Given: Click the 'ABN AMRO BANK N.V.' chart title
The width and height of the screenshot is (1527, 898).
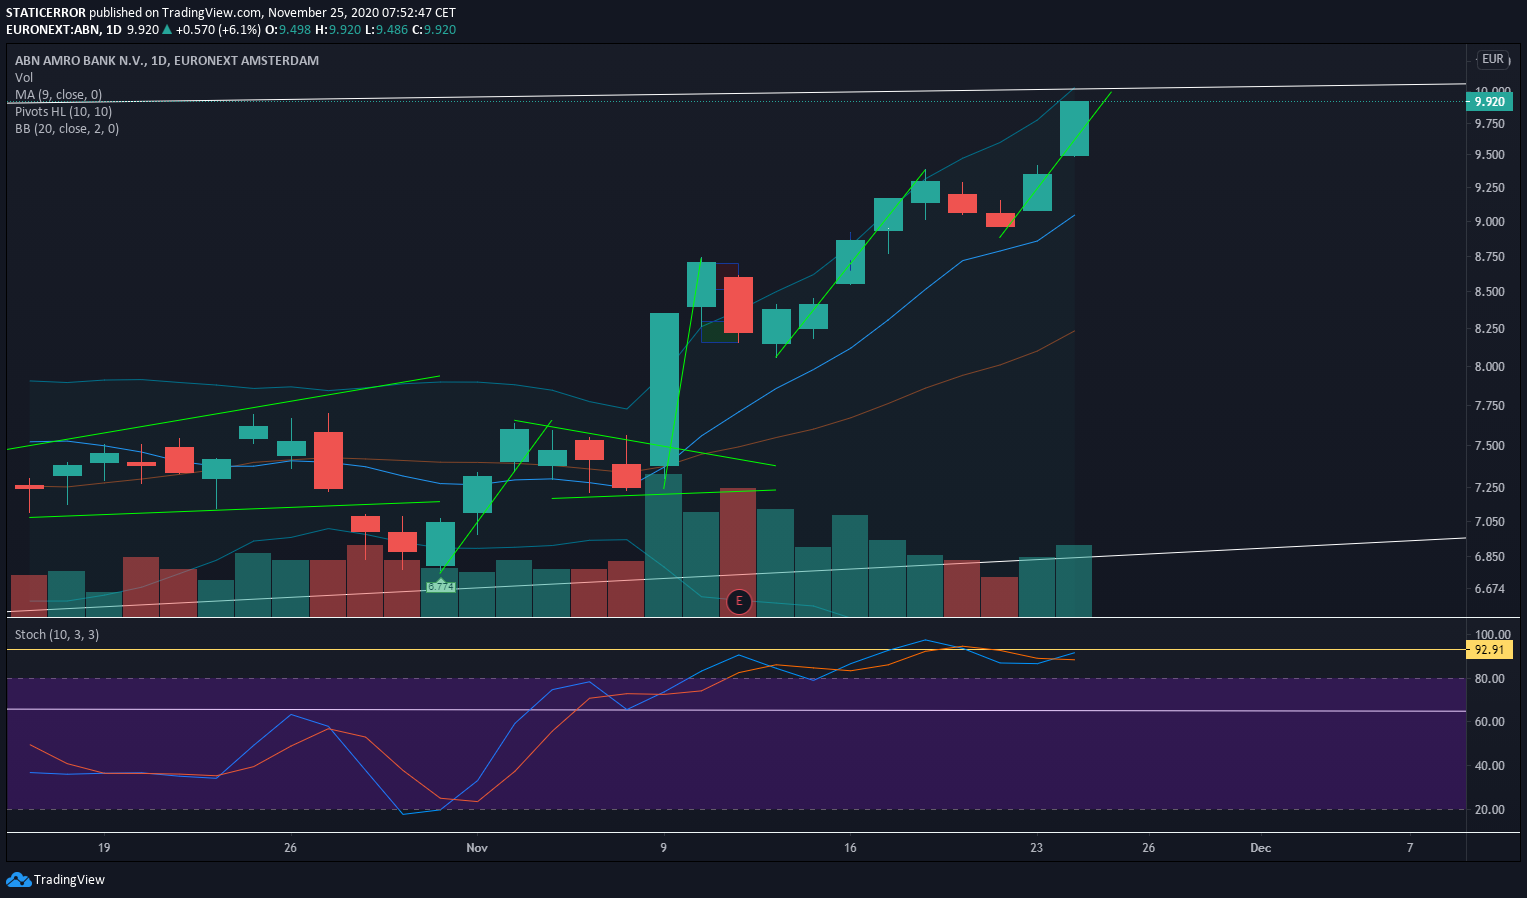Looking at the screenshot, I should 167,60.
